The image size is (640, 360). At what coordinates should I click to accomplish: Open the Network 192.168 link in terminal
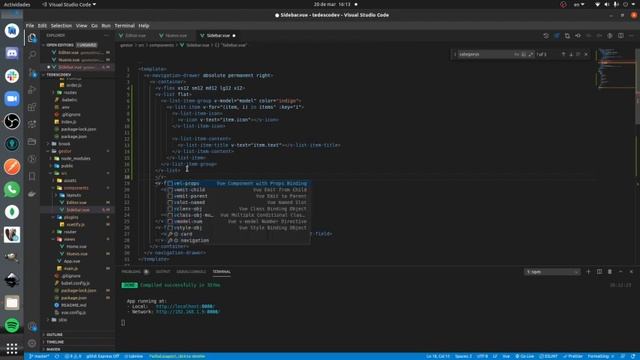click(188, 312)
